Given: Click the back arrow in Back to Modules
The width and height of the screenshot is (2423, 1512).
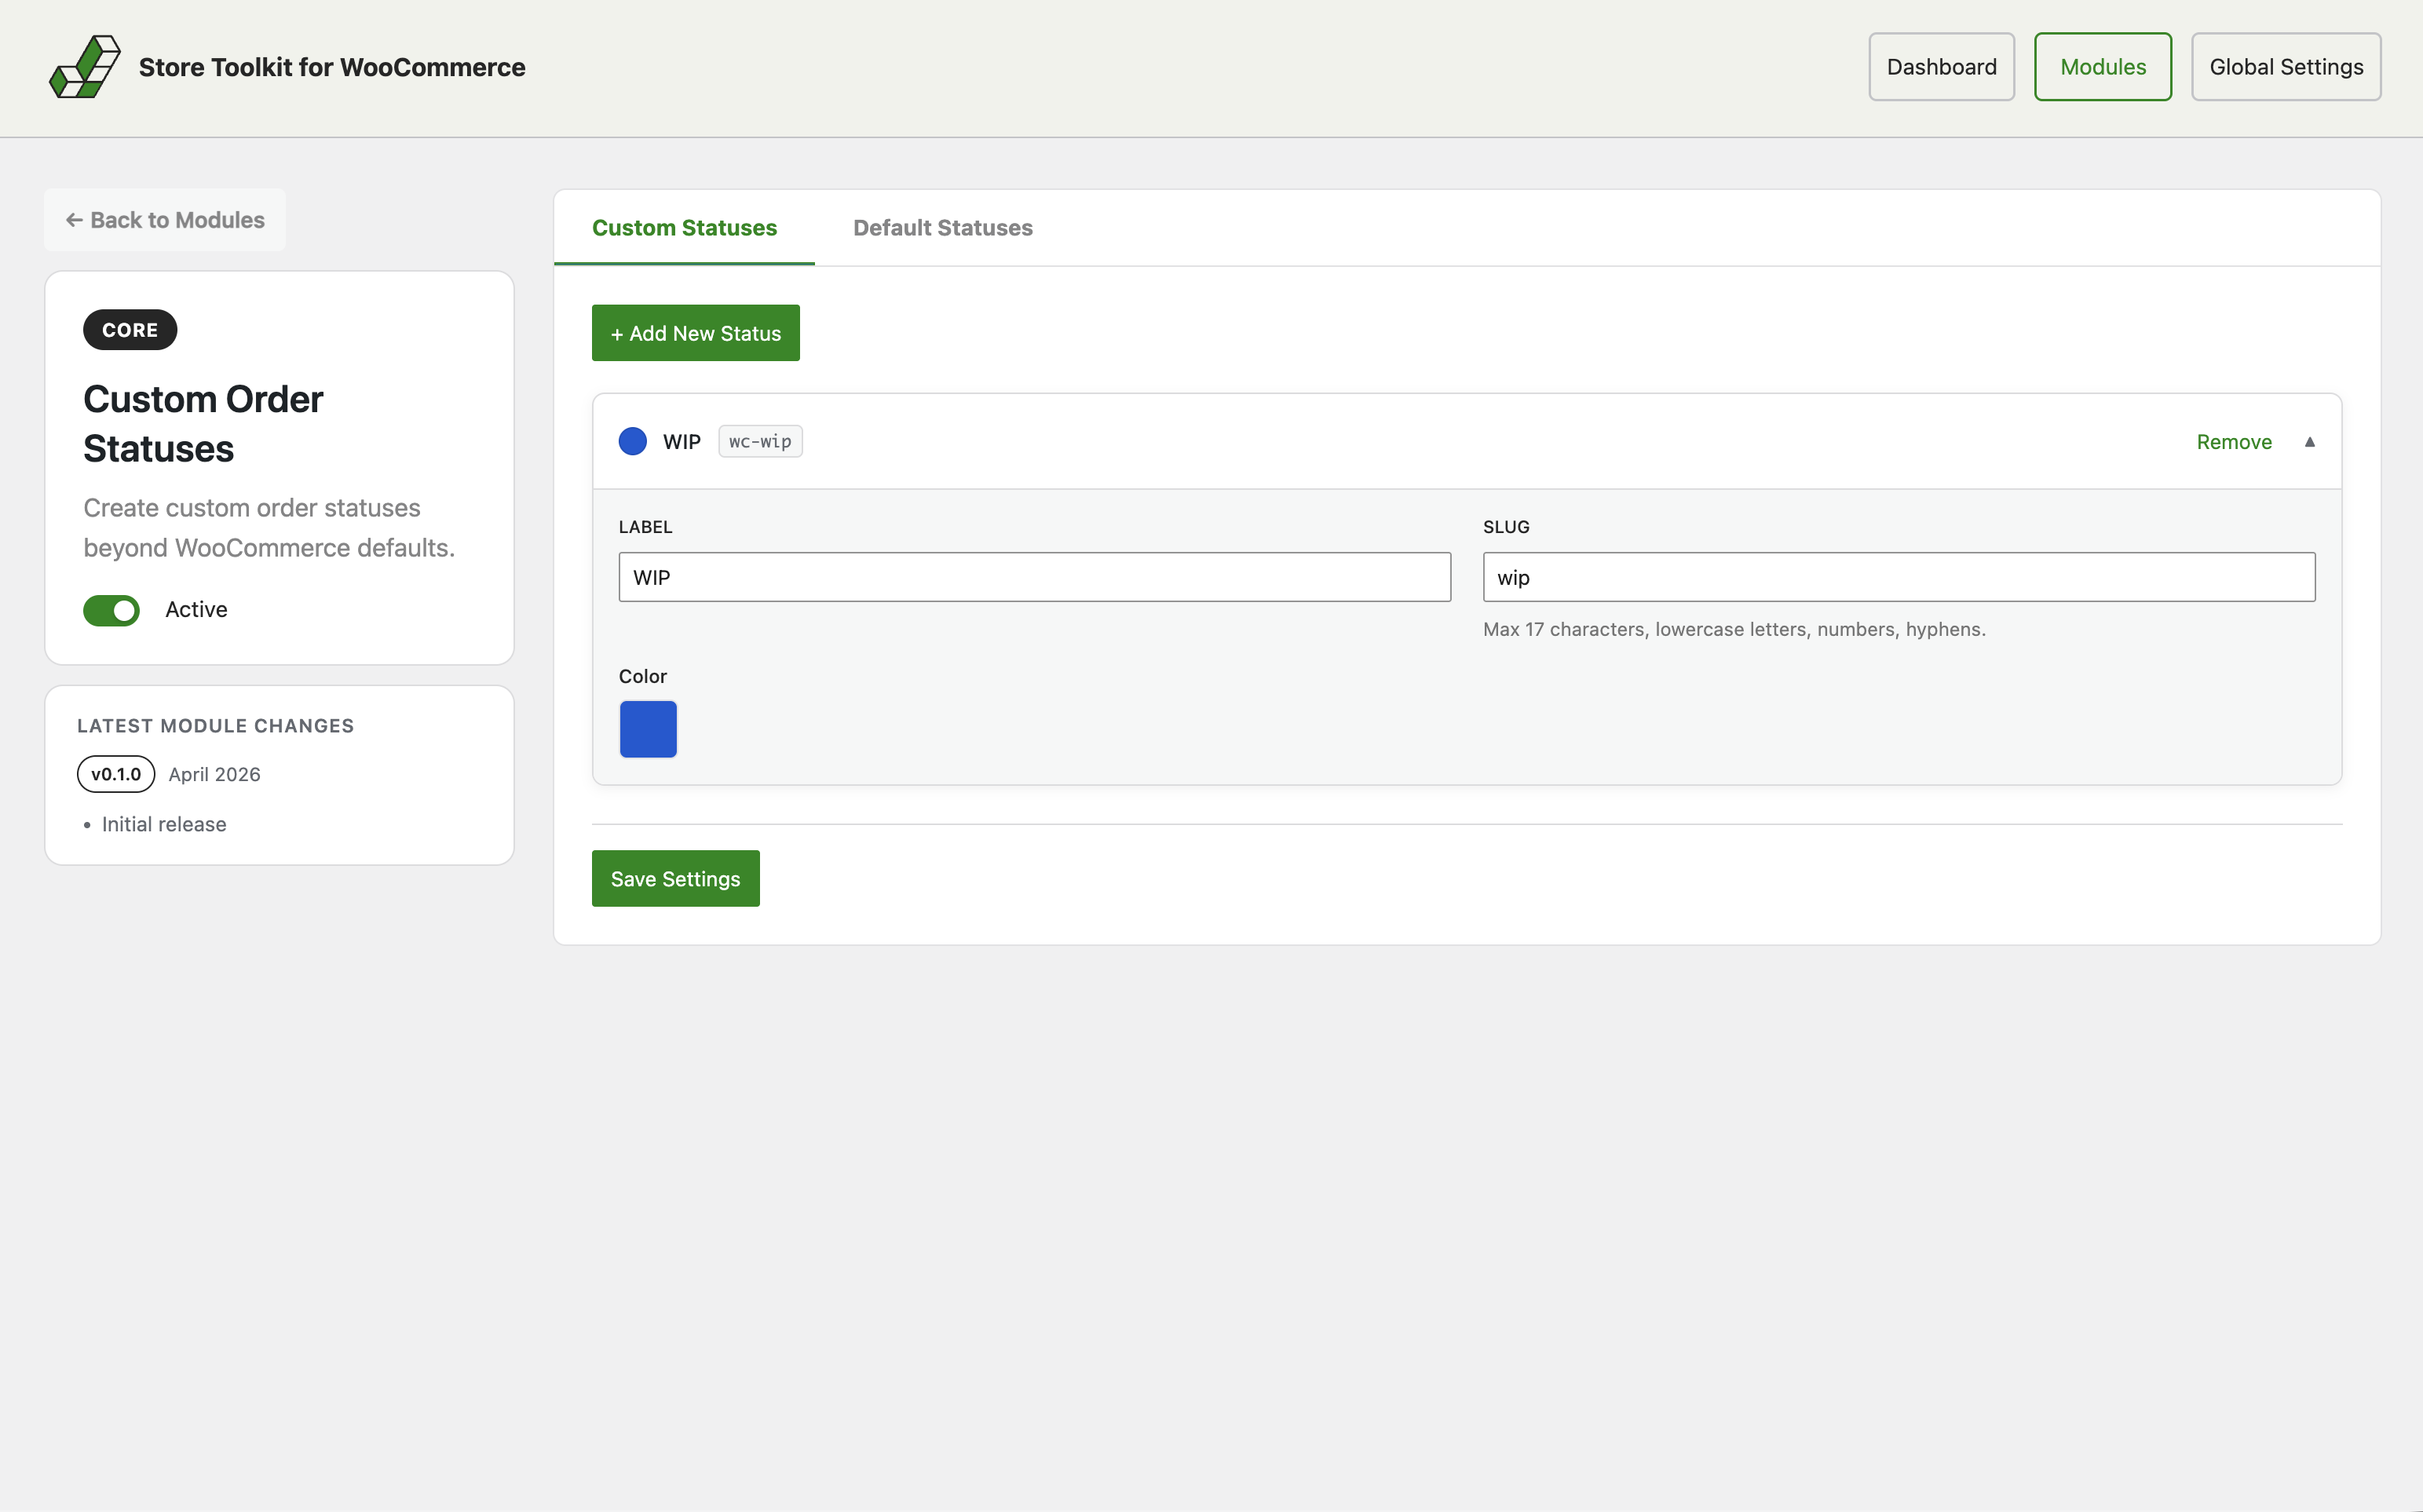Looking at the screenshot, I should tap(75, 219).
